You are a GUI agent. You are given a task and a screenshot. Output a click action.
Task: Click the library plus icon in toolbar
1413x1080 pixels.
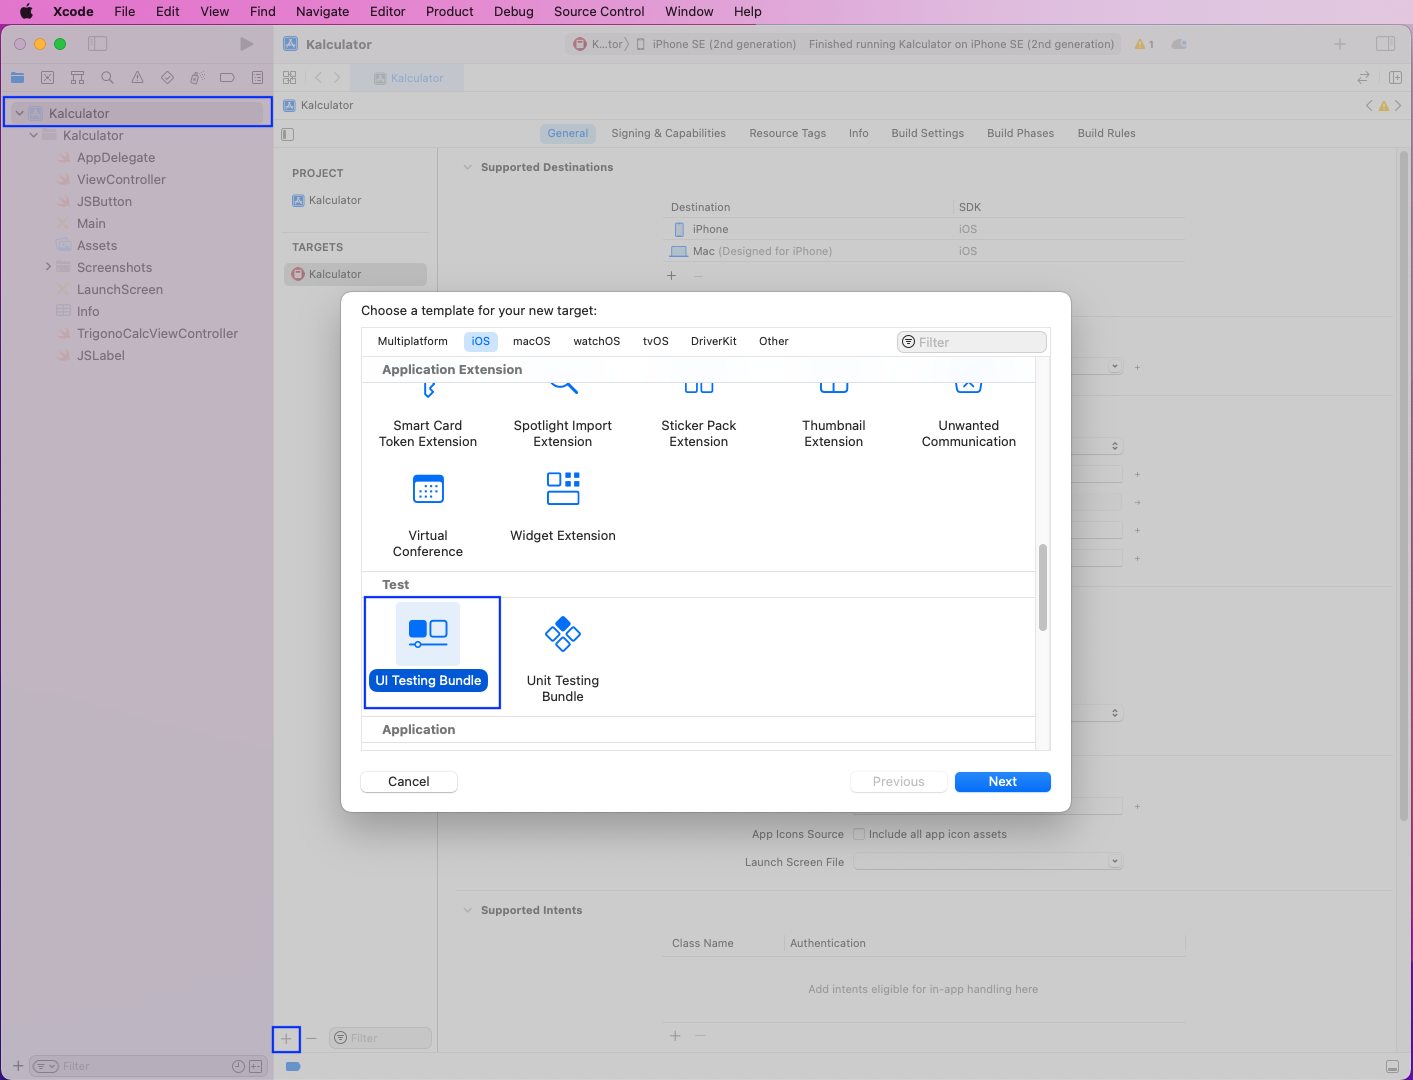(x=1340, y=44)
